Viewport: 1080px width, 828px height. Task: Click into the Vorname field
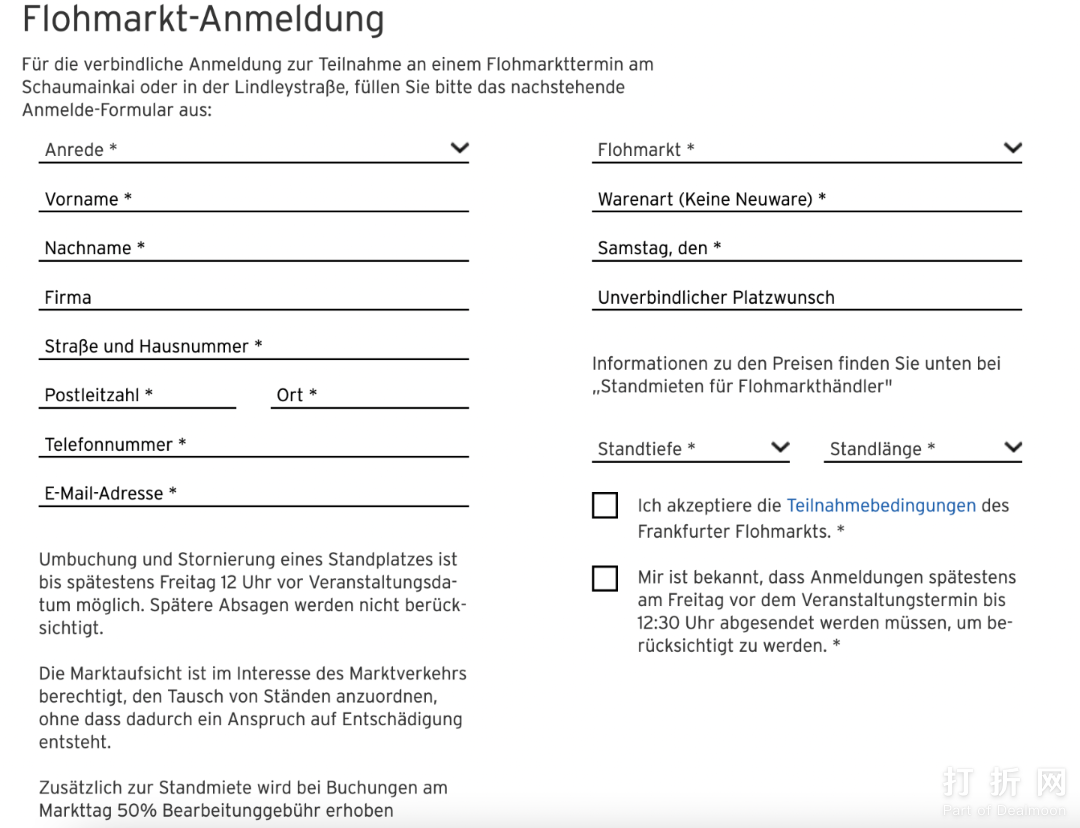point(254,199)
